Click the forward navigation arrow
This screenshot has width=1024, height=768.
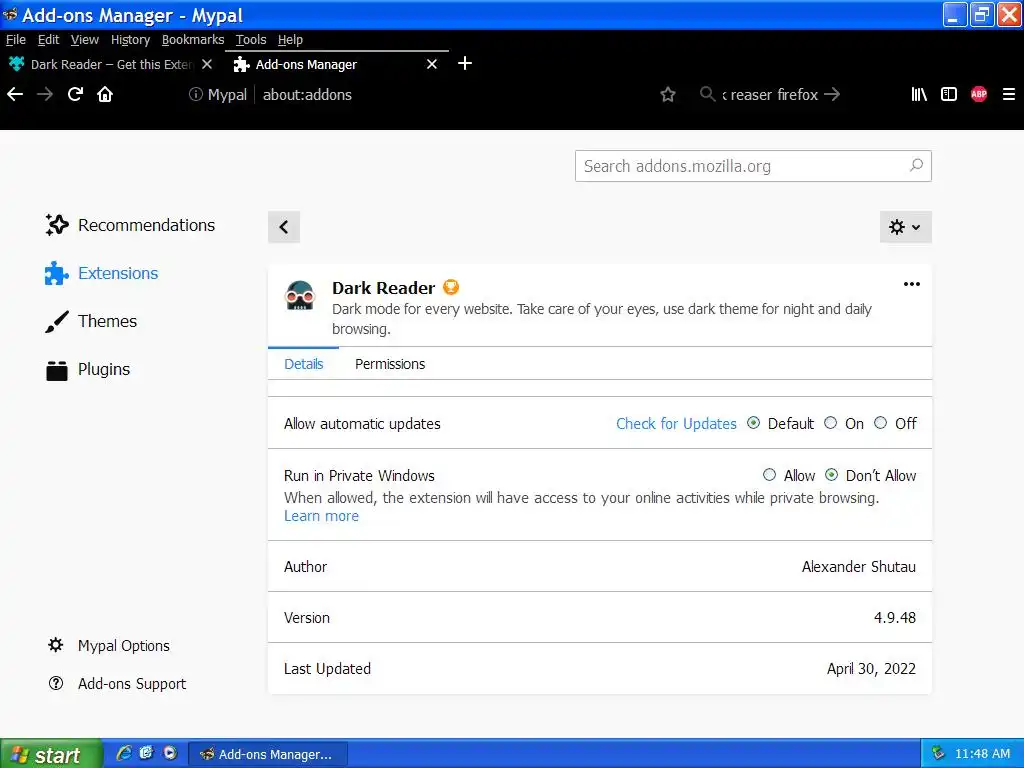point(45,95)
